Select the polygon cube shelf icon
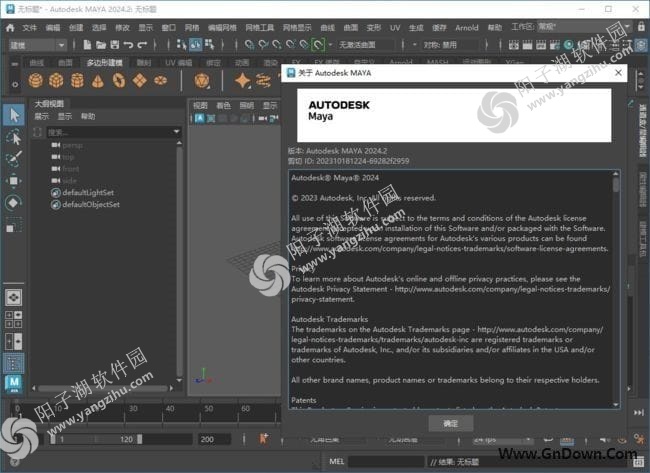Screen dimensions: 650x473 (56, 80)
